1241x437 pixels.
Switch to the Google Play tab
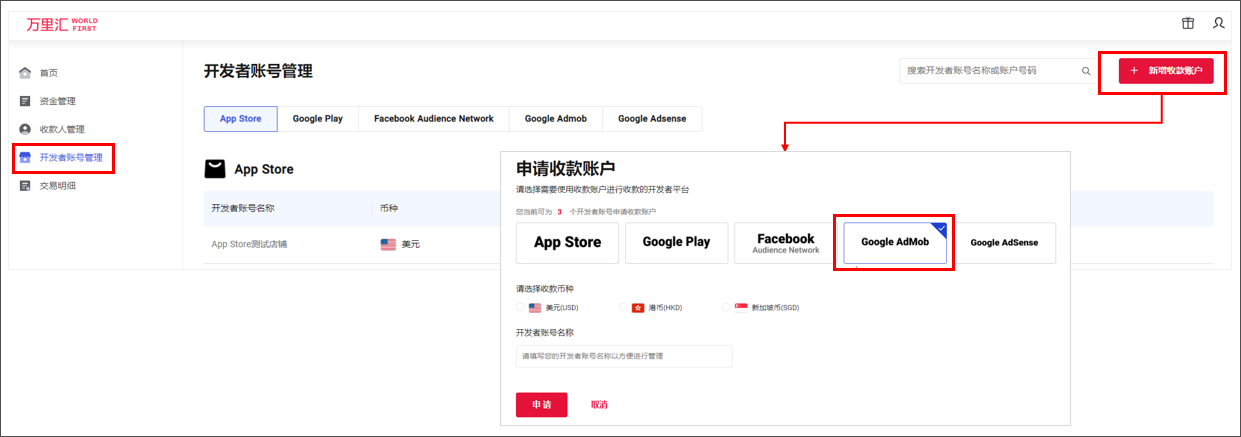coord(318,118)
